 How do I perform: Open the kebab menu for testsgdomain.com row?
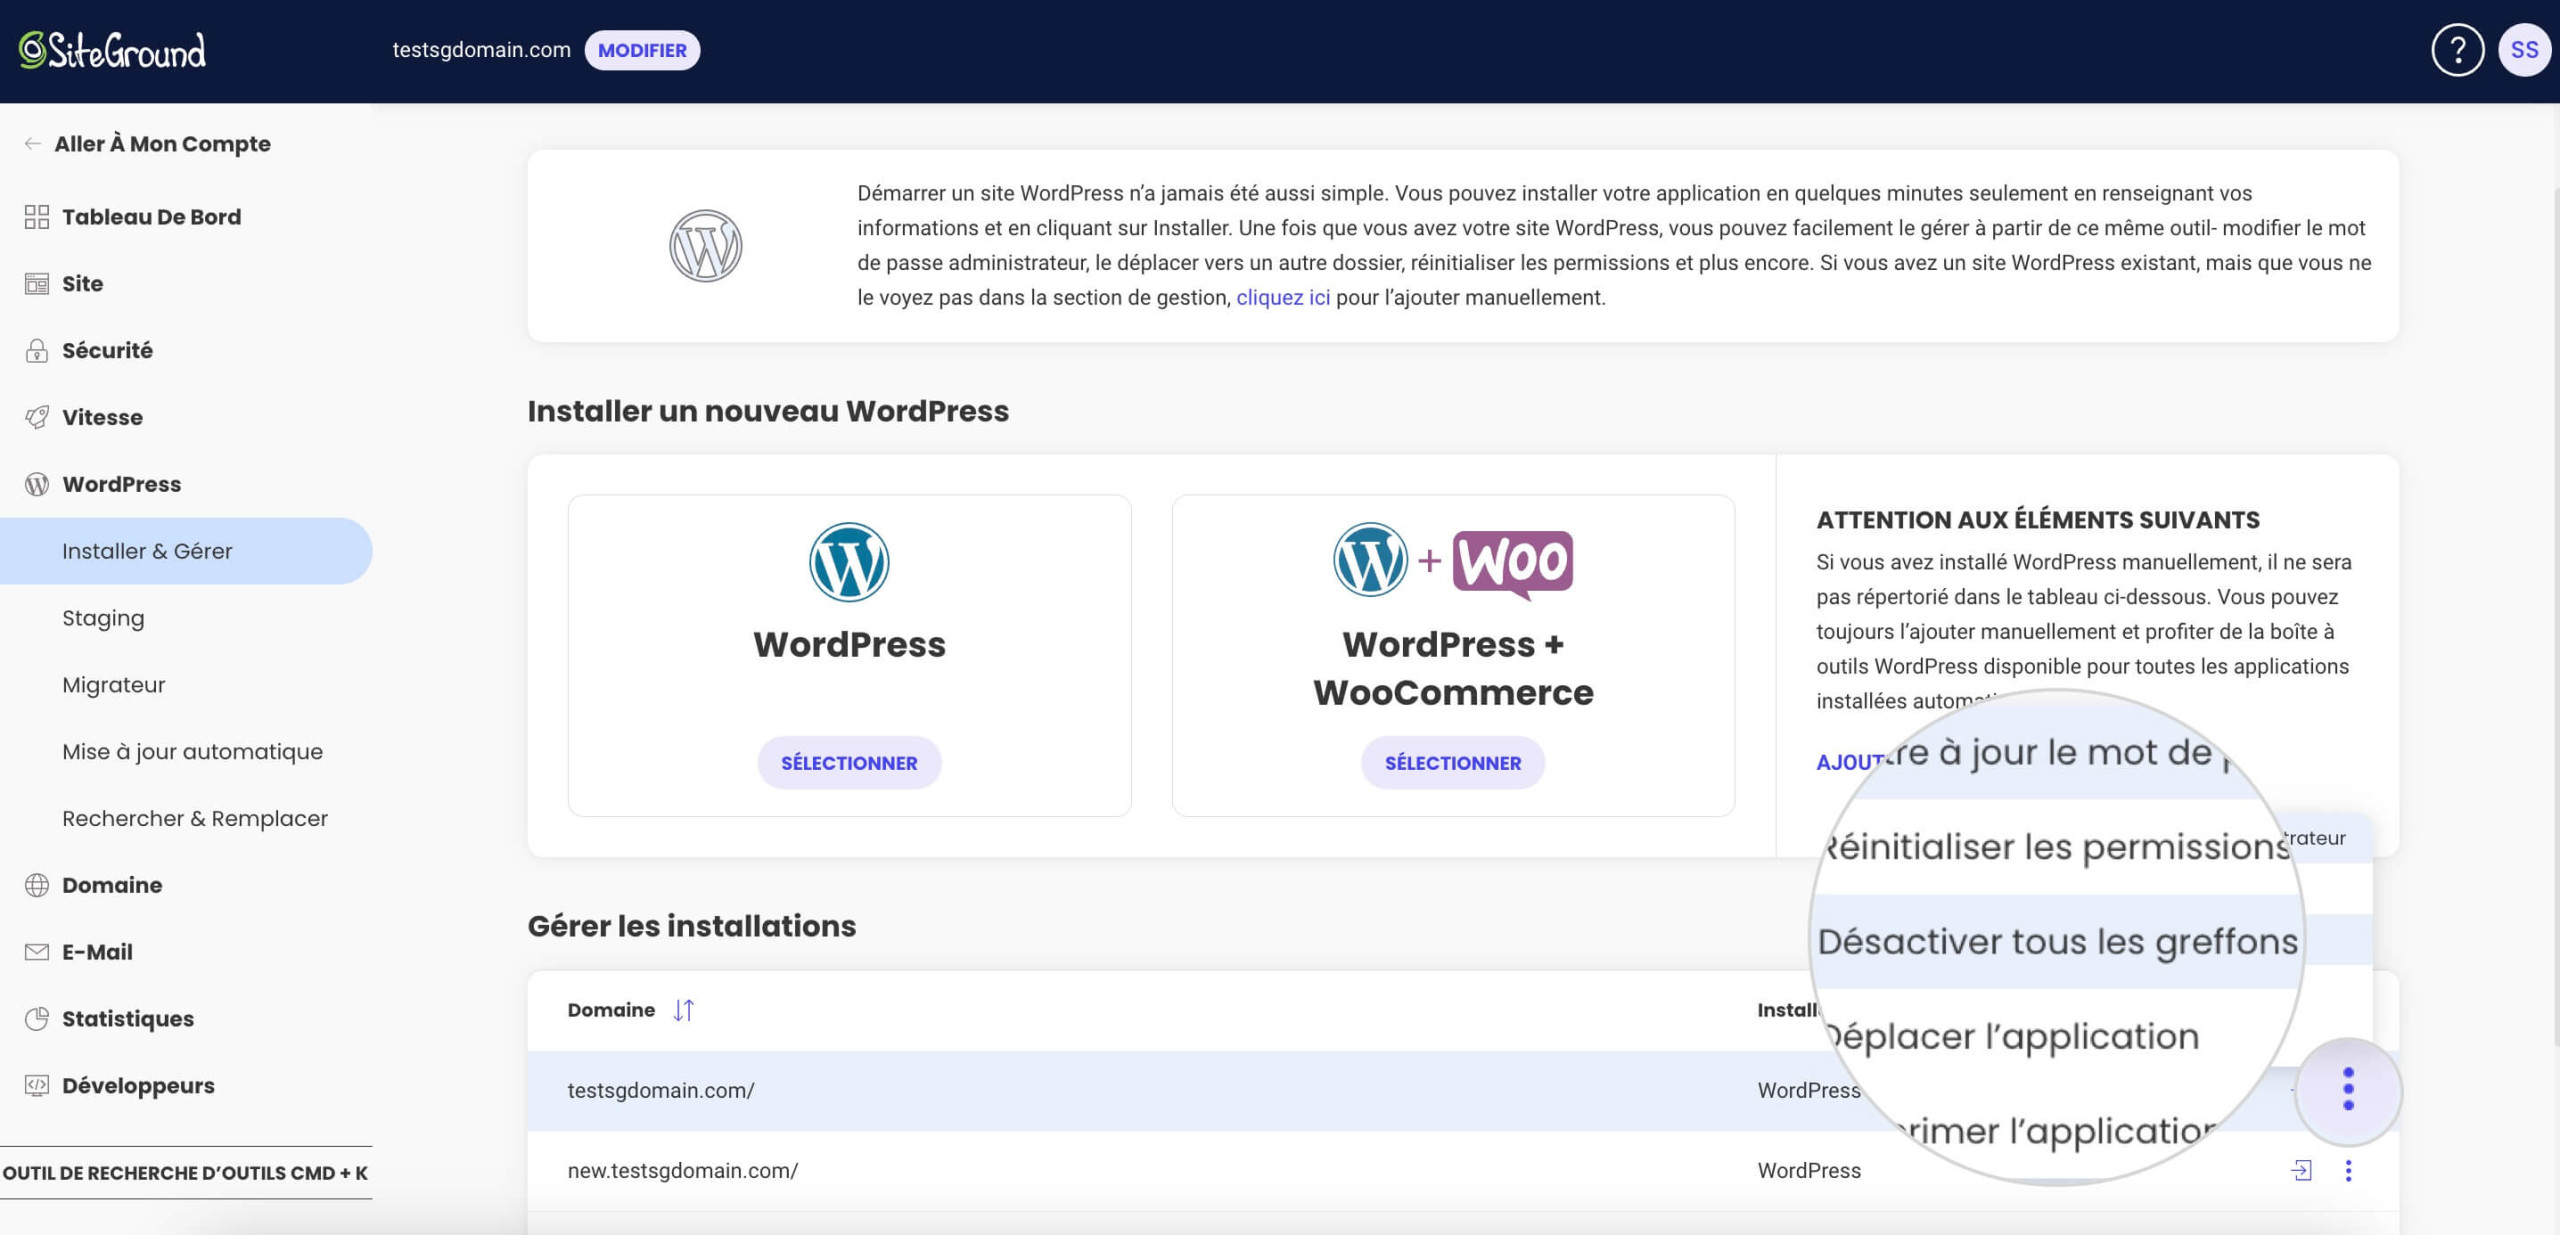pos(2348,1090)
